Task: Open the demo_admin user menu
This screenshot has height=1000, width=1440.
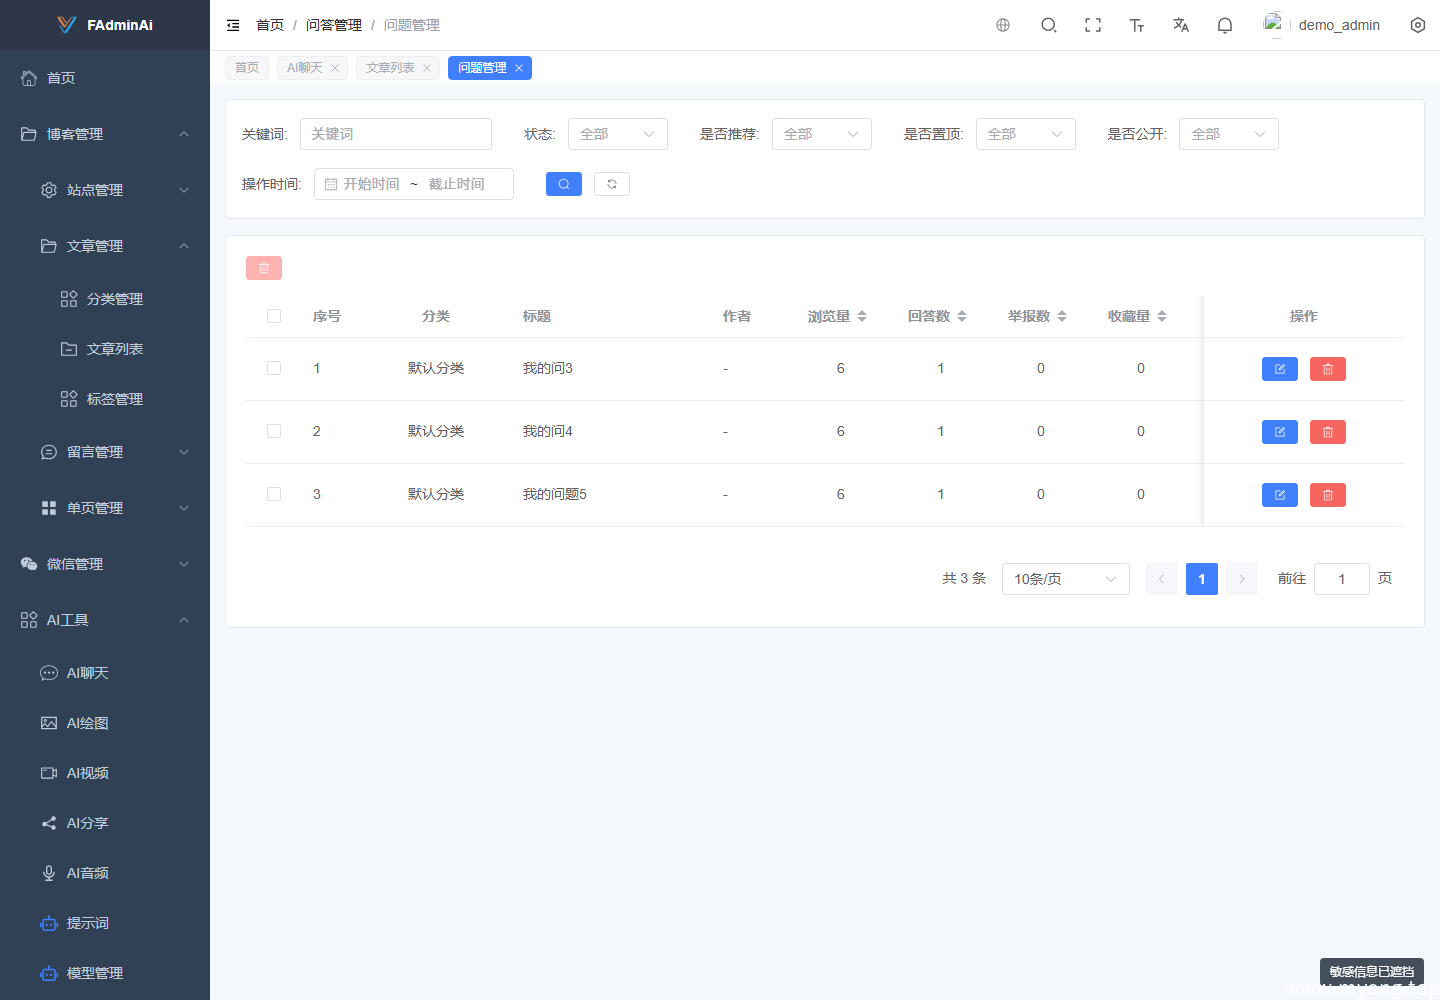Action: [x=1322, y=25]
